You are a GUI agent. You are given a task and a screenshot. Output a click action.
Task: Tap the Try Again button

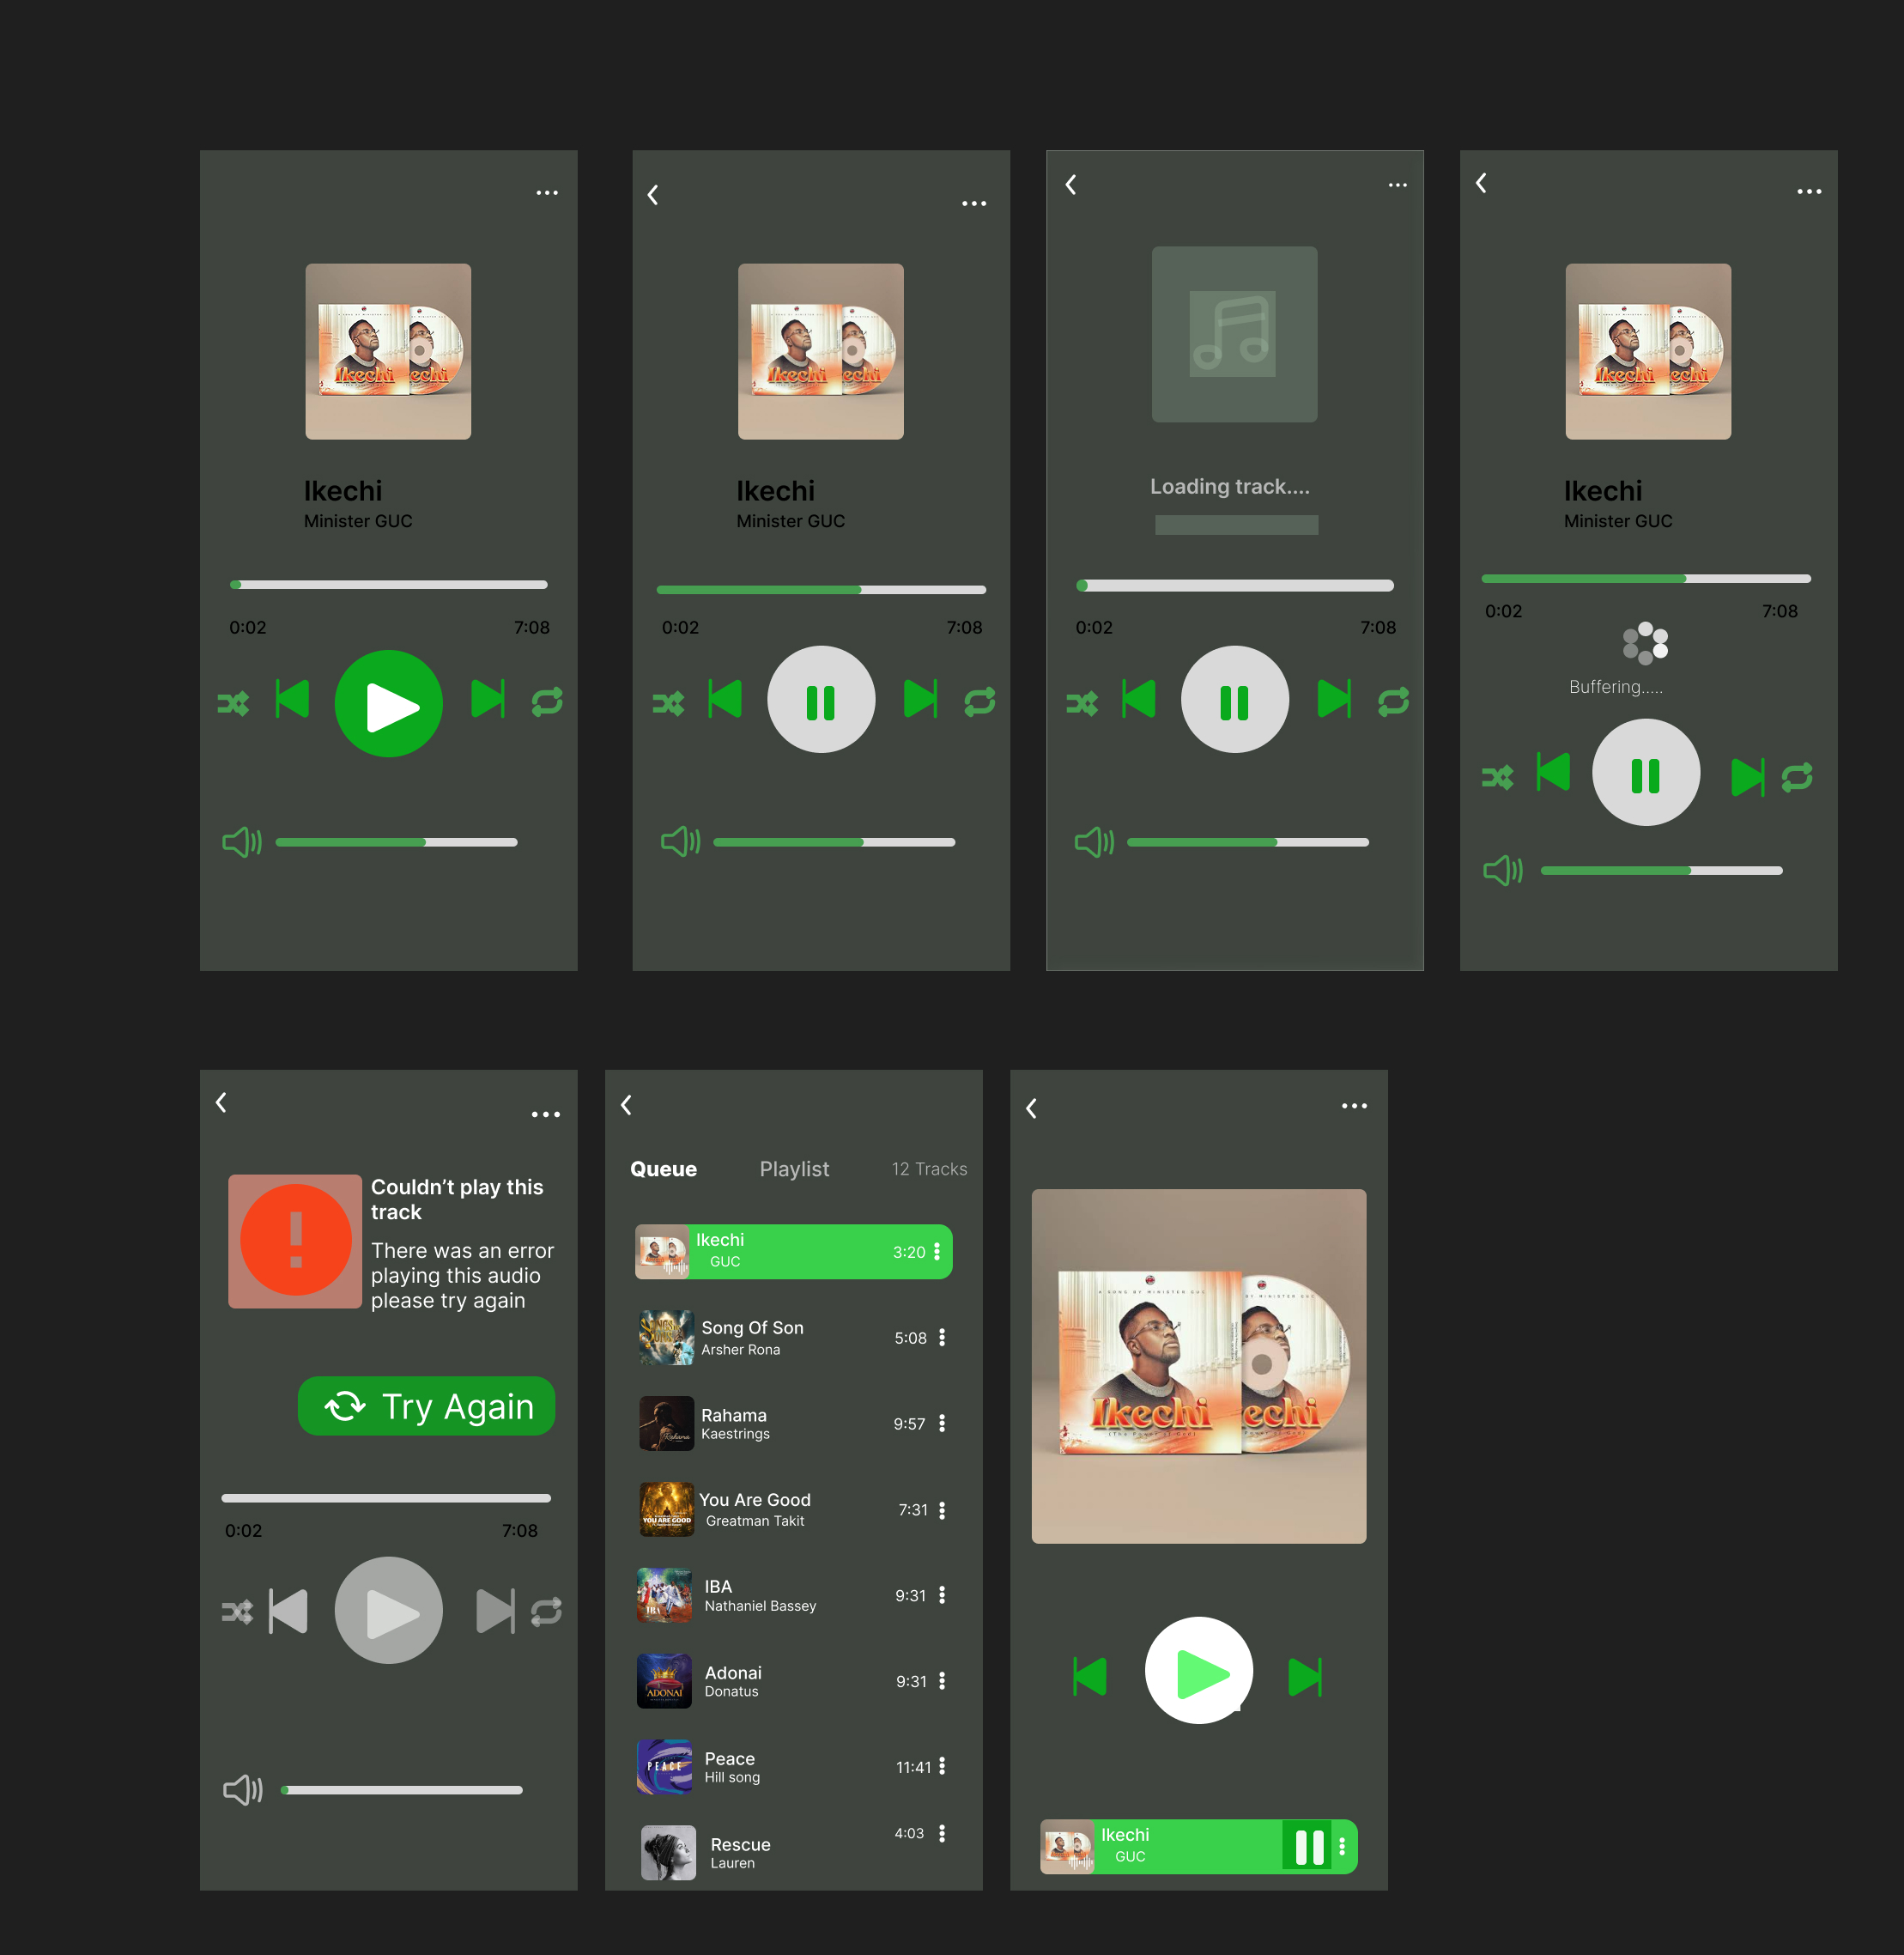[427, 1406]
